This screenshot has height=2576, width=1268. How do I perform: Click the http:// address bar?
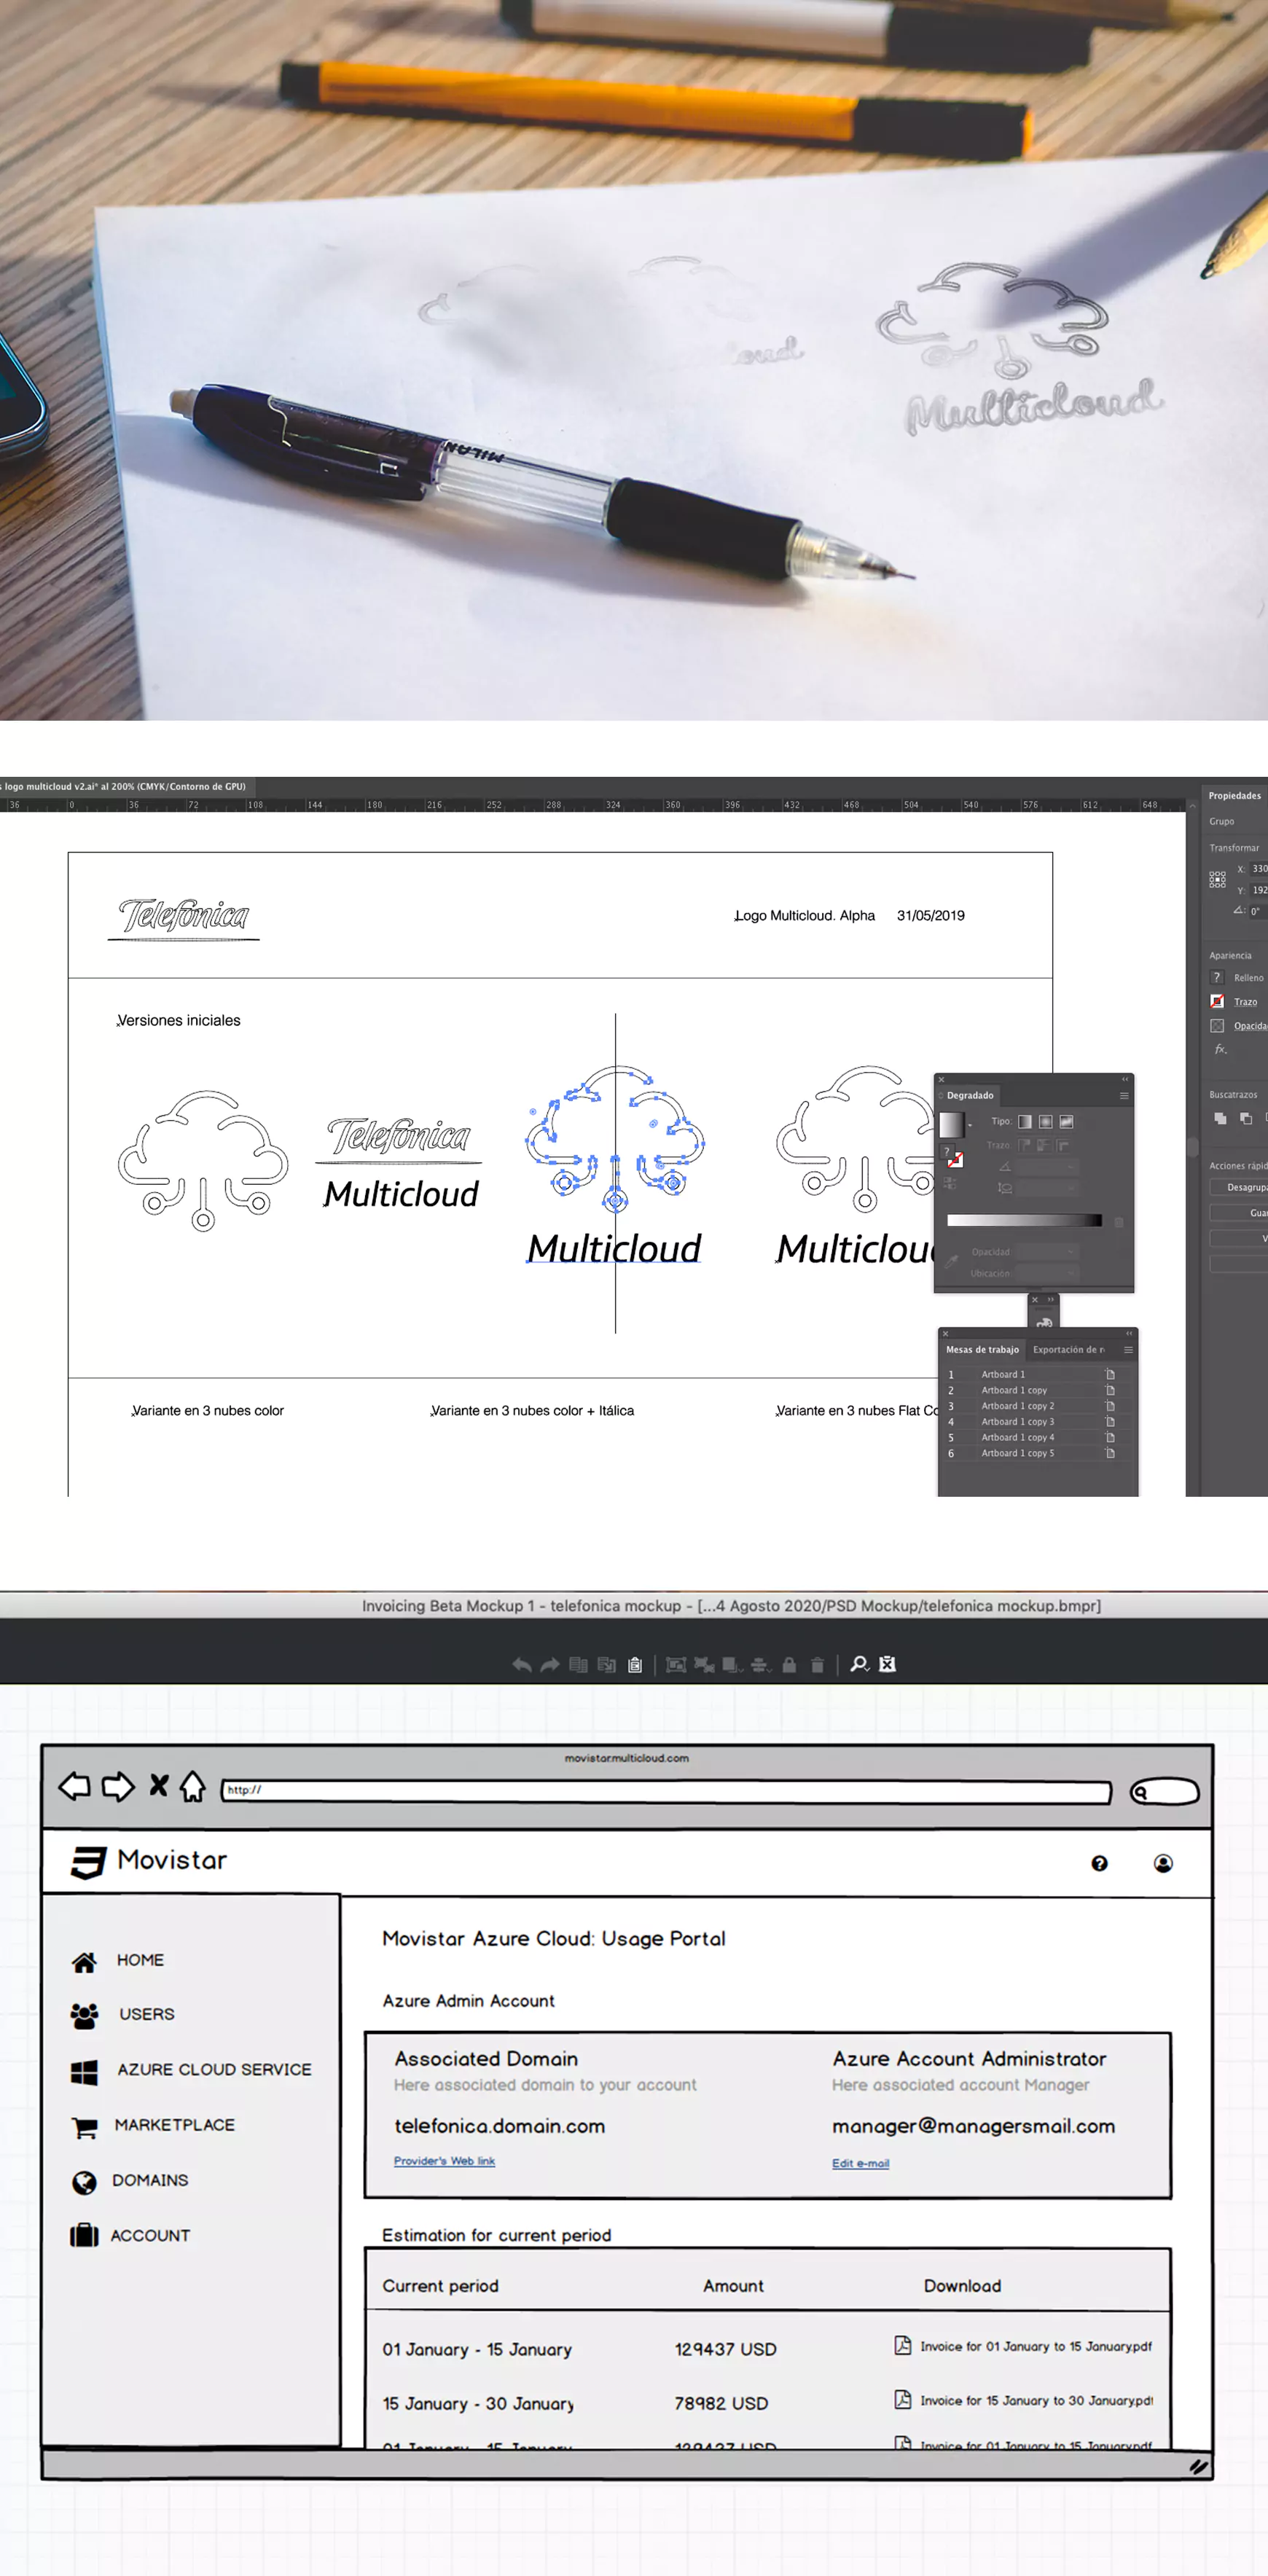[x=666, y=1792]
